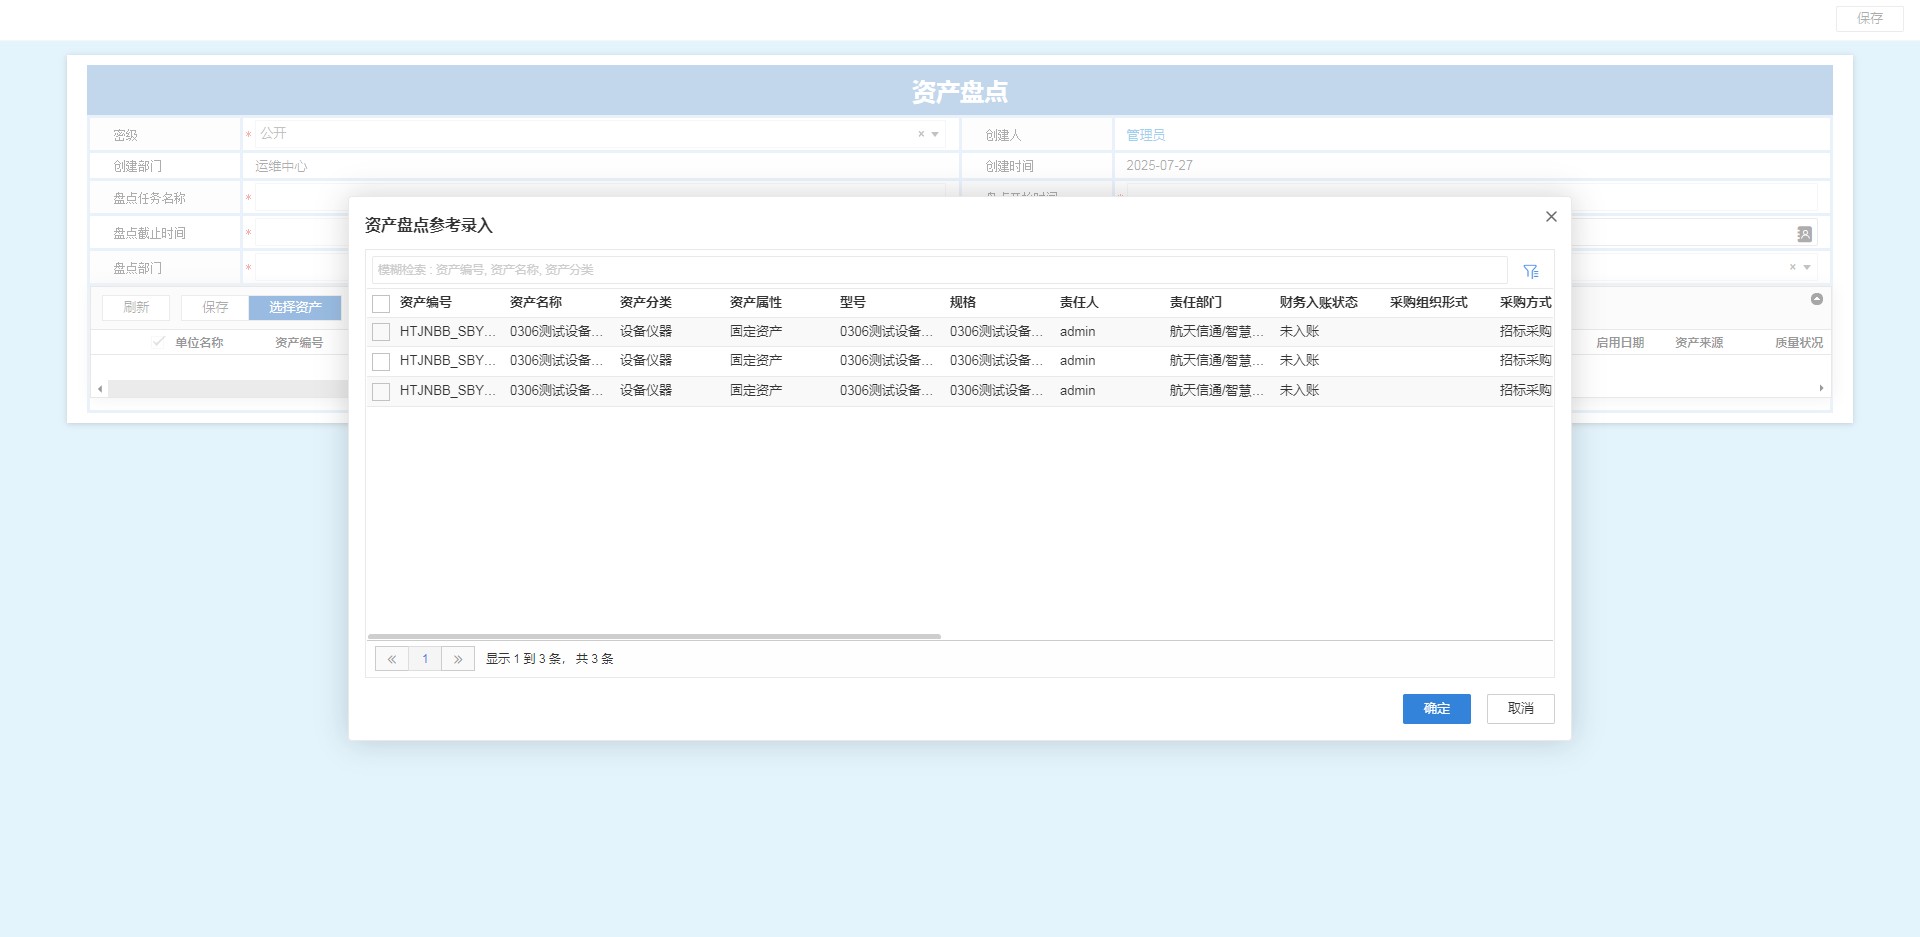Click the 刷新 button in the background toolbar
1920x937 pixels.
136,307
